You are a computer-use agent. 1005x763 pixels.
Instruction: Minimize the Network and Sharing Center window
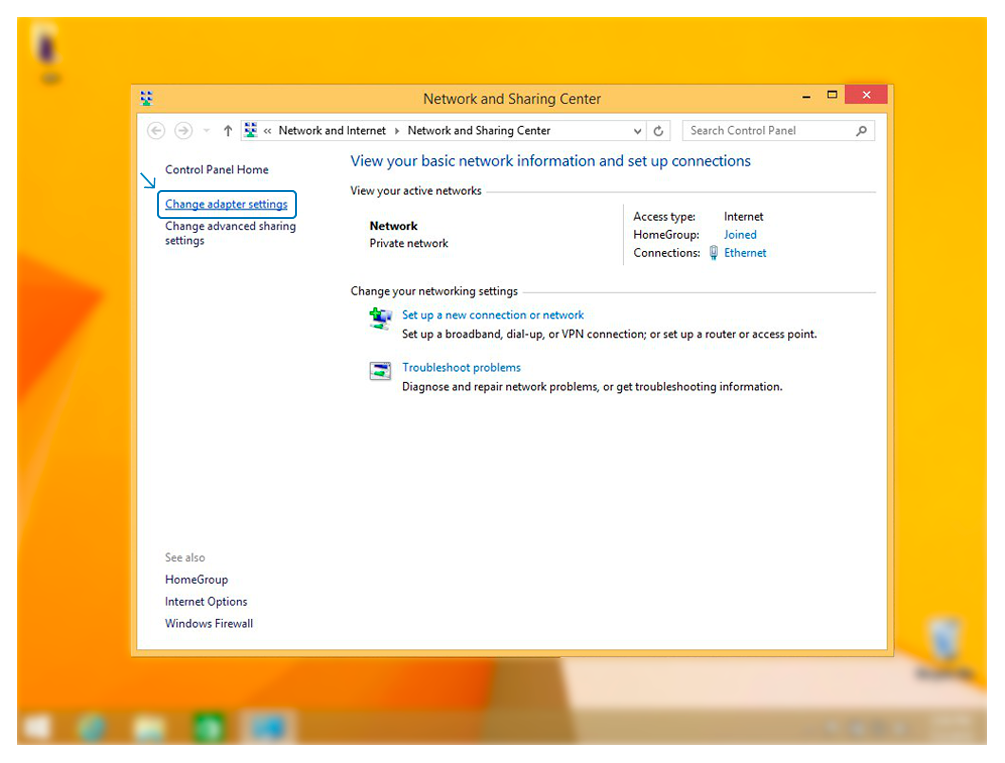806,96
